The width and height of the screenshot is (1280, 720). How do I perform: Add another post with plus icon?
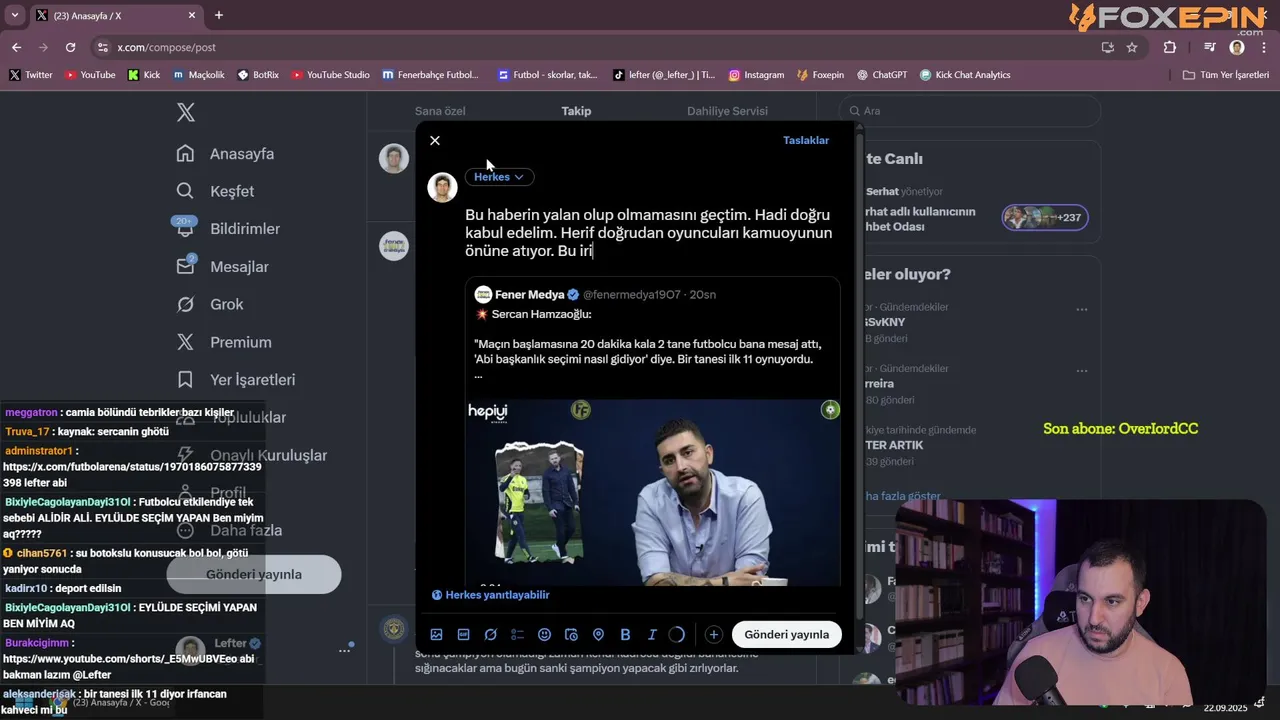coord(713,634)
